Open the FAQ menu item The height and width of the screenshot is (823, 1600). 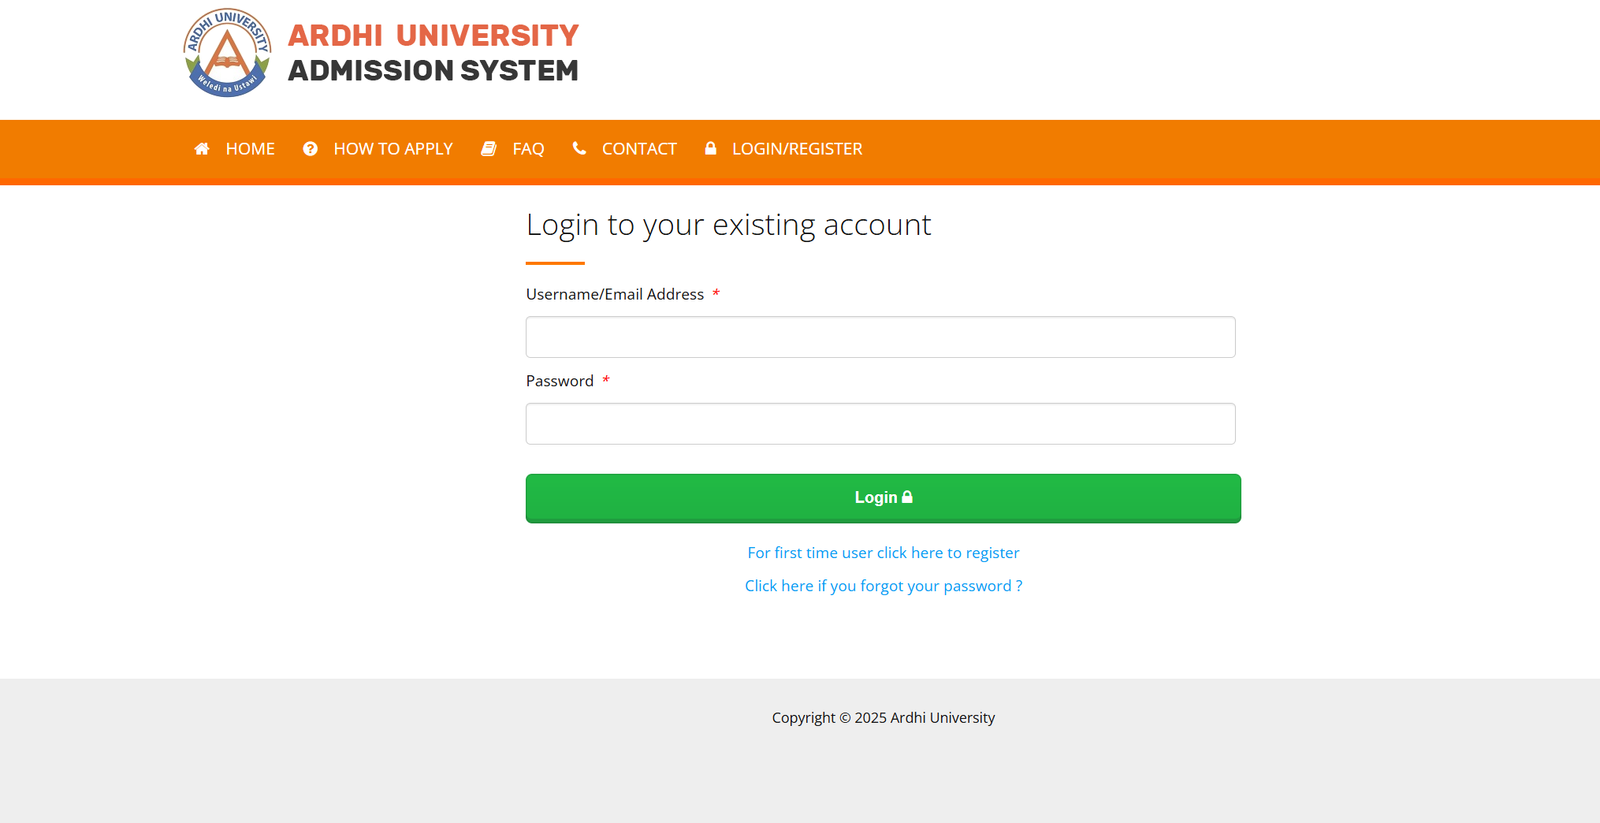pyautogui.click(x=528, y=149)
